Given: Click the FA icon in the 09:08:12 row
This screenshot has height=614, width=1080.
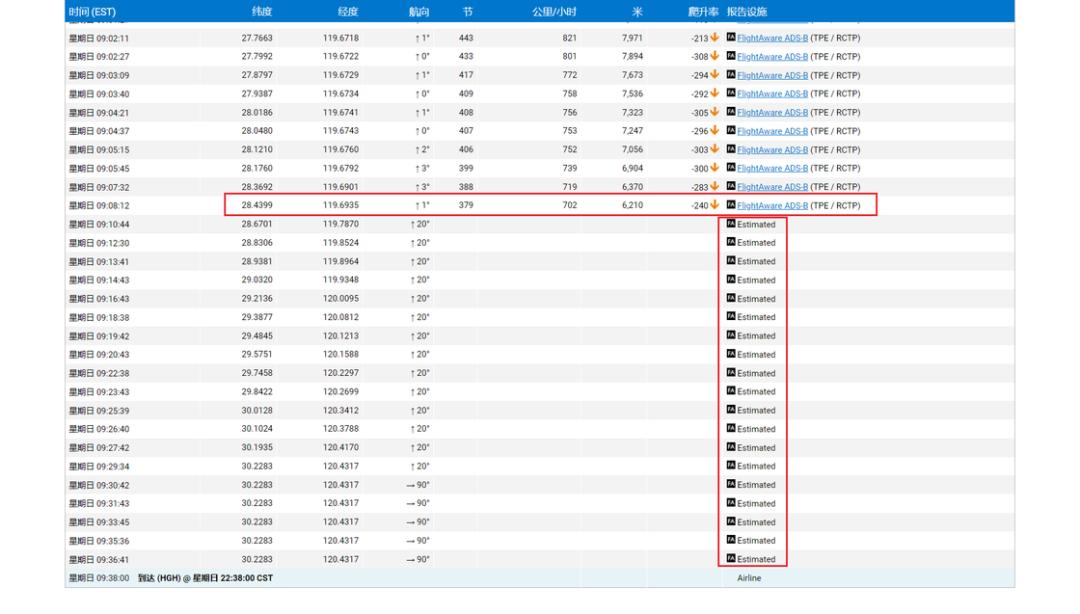Looking at the screenshot, I should [731, 205].
